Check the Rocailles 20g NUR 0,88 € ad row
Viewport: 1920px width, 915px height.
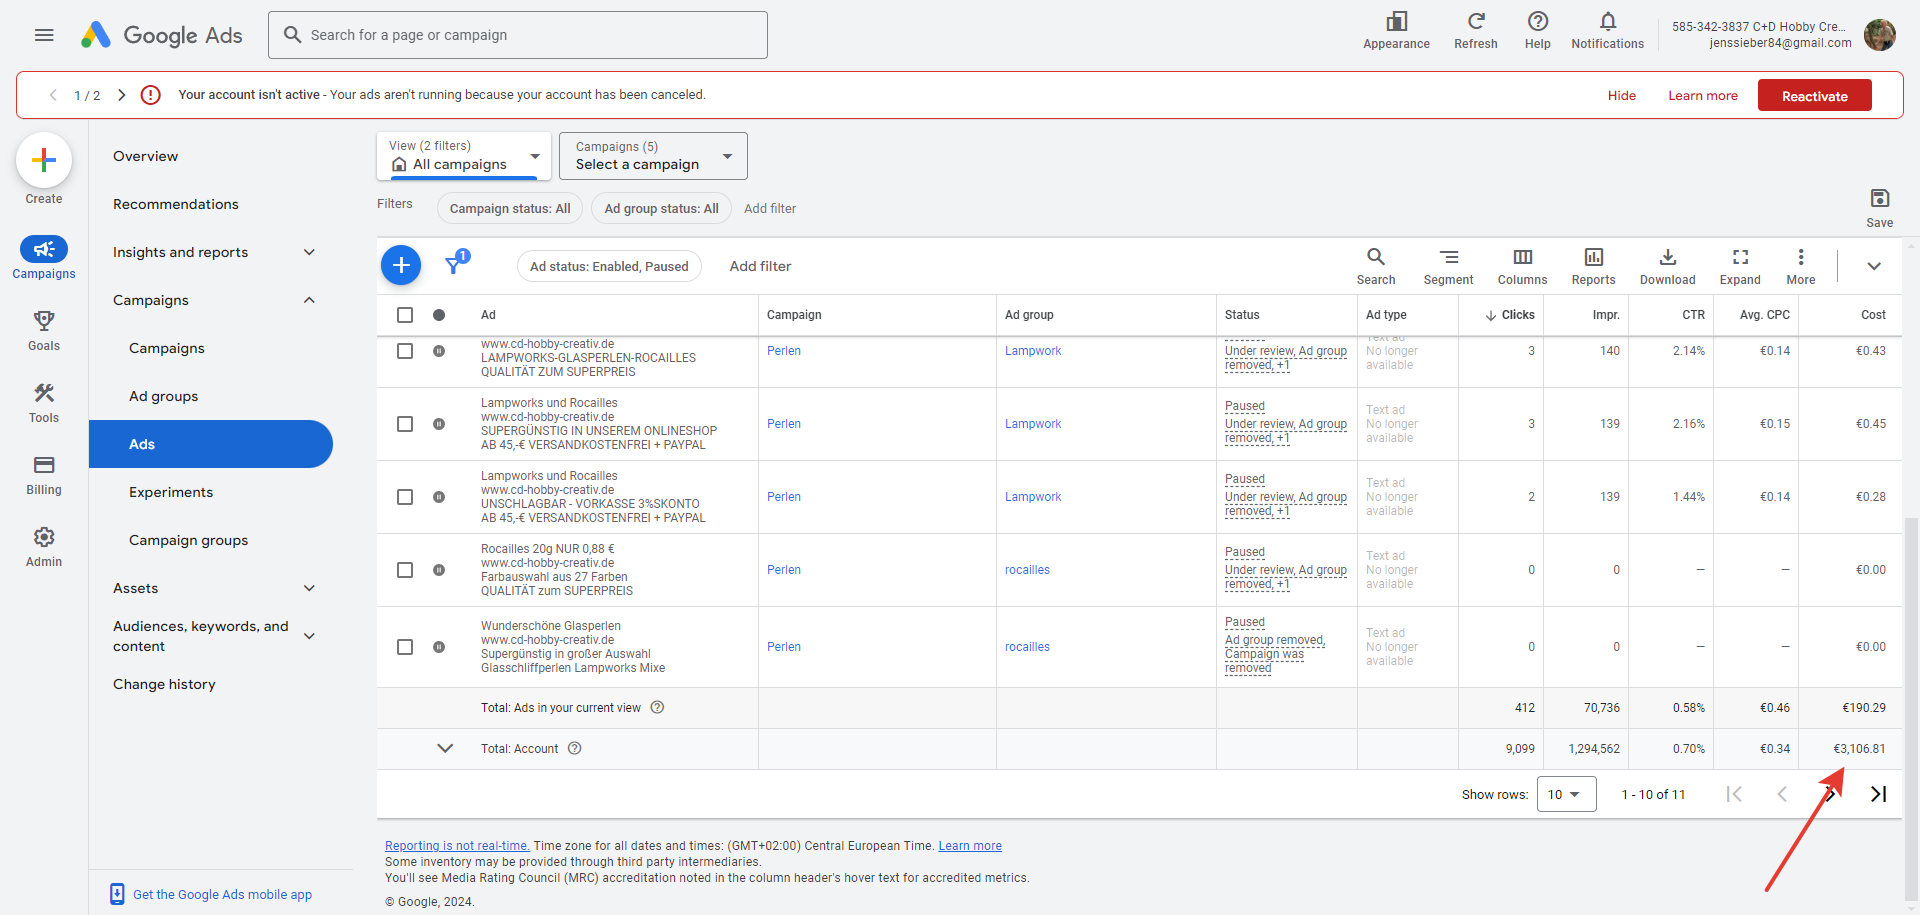pos(405,570)
